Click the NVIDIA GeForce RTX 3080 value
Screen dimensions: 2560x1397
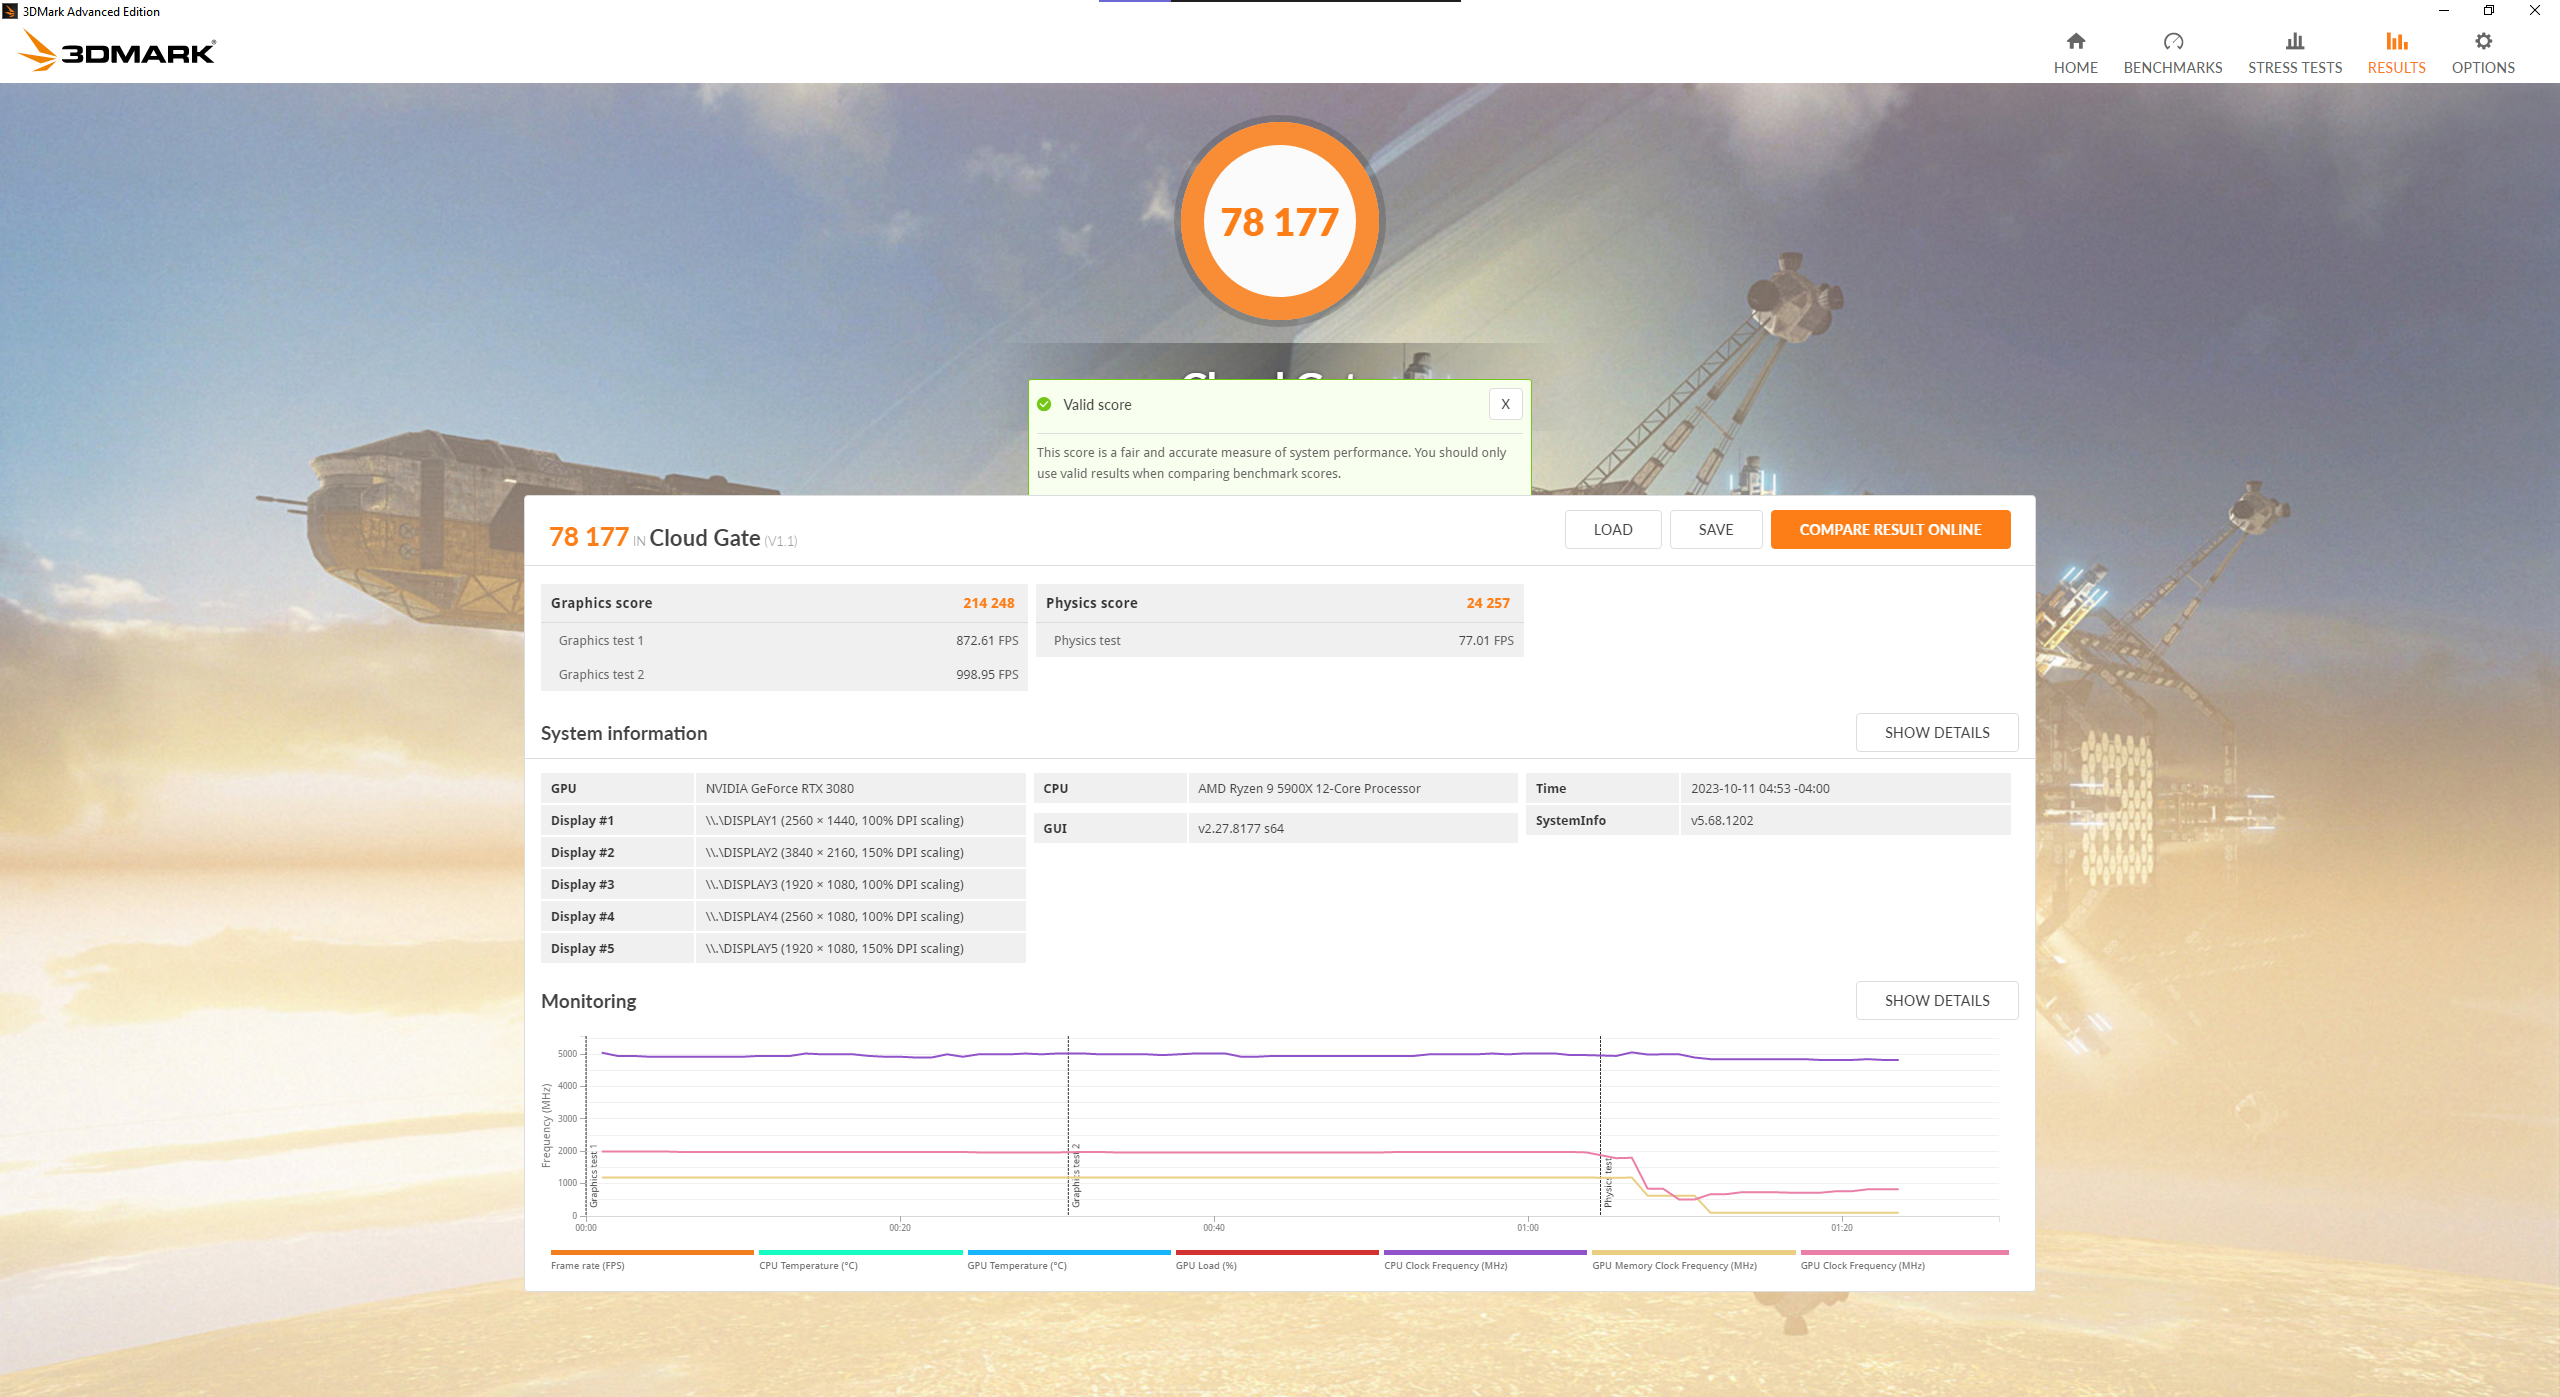780,789
